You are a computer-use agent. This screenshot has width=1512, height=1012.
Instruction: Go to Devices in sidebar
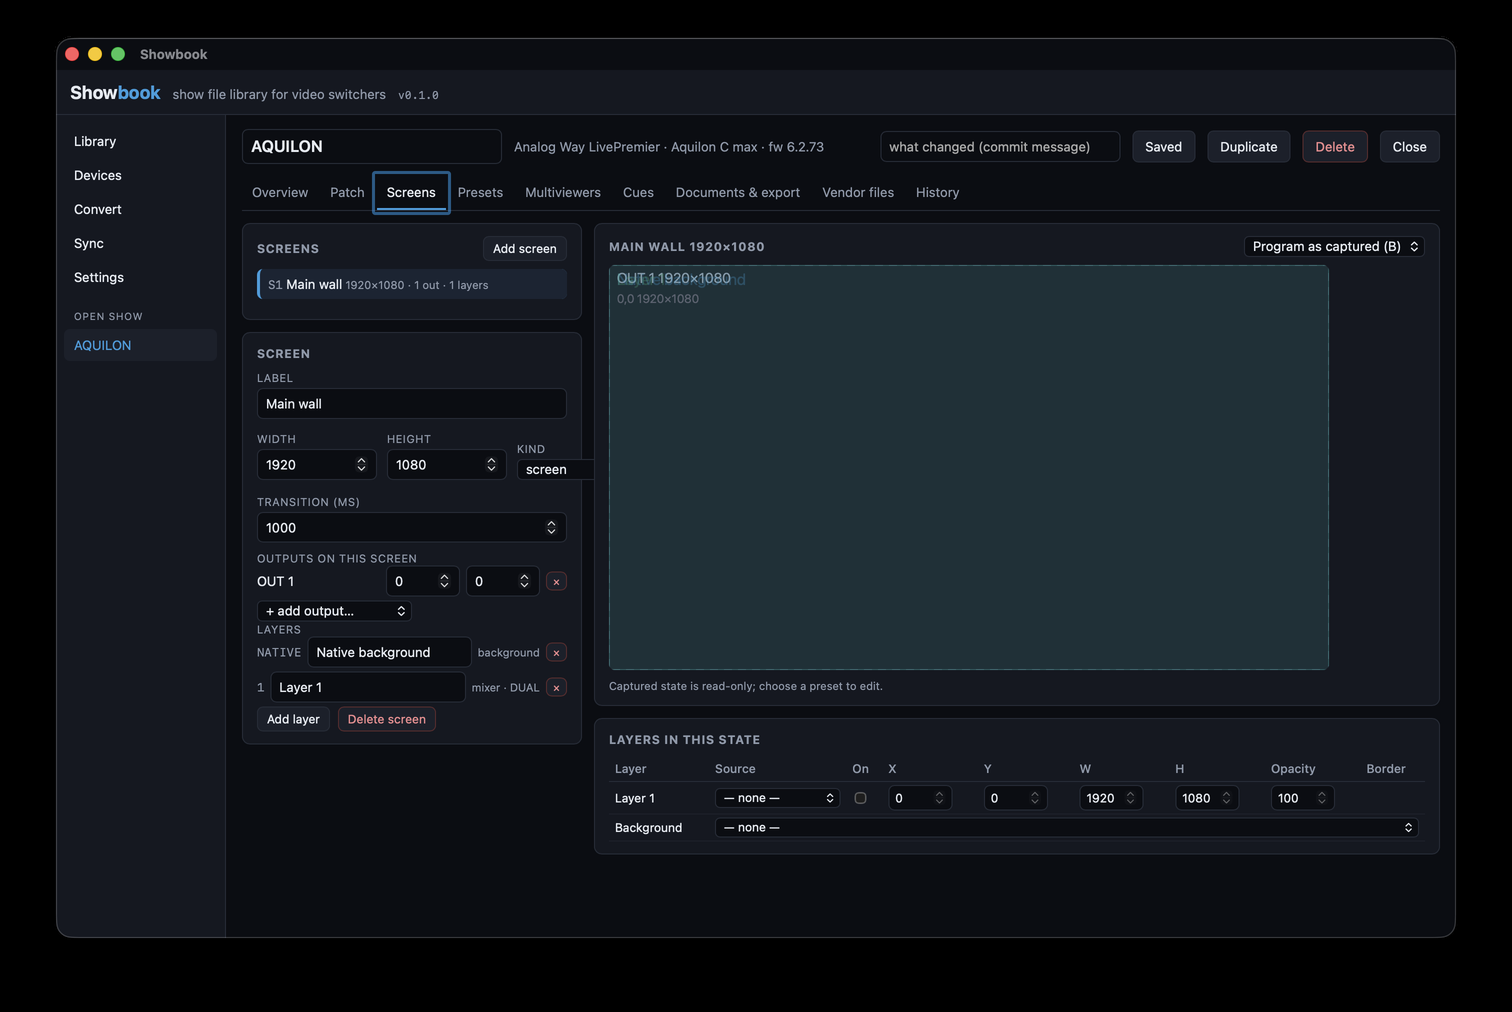tap(141, 175)
